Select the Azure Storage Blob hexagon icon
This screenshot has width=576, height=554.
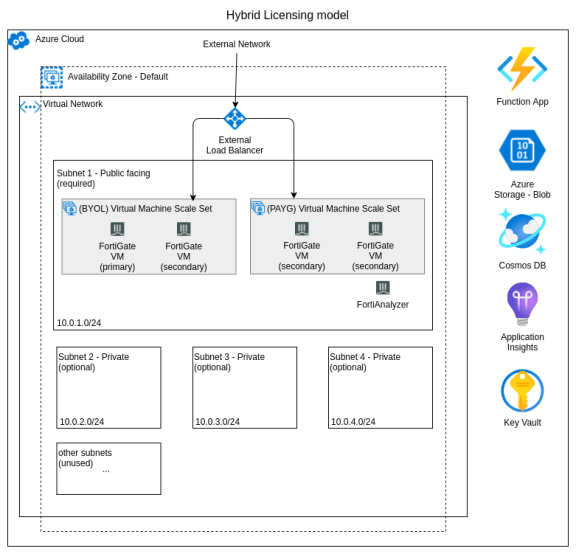(522, 150)
